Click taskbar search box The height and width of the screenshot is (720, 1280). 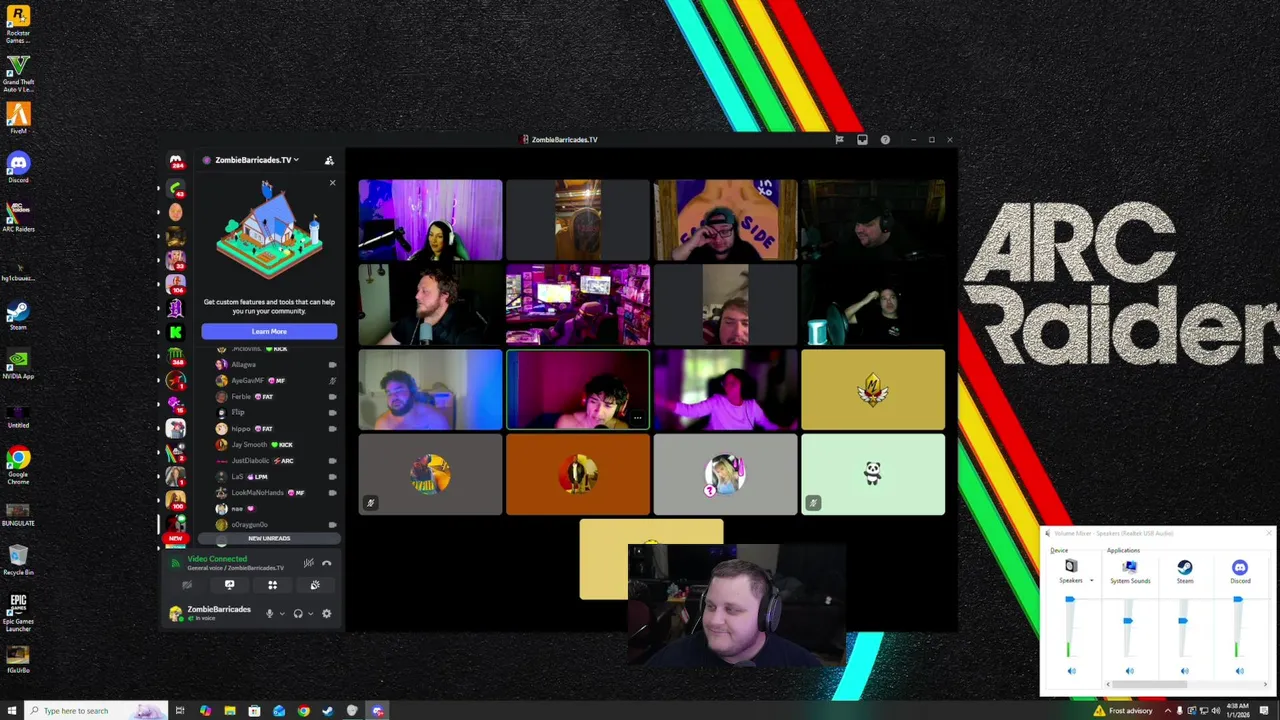click(95, 711)
